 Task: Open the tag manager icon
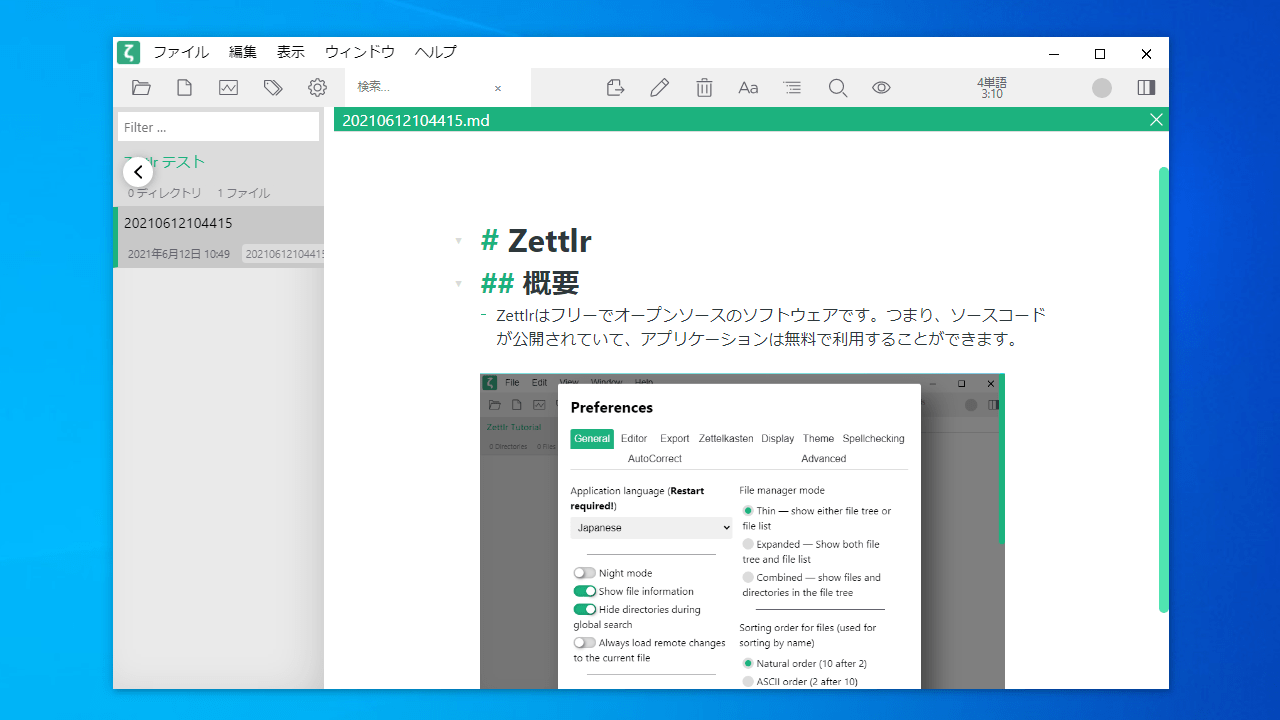[273, 88]
